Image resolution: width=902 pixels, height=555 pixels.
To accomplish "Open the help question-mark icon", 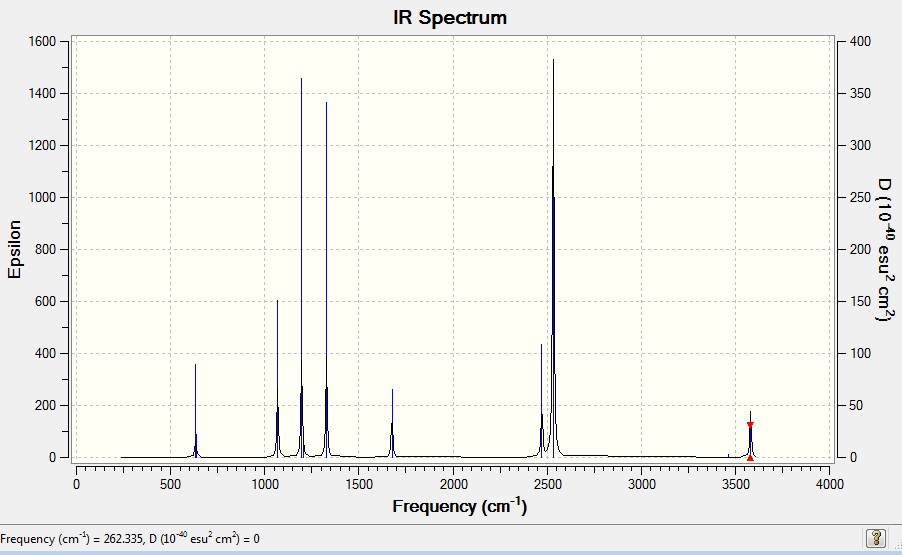I will pos(876,538).
